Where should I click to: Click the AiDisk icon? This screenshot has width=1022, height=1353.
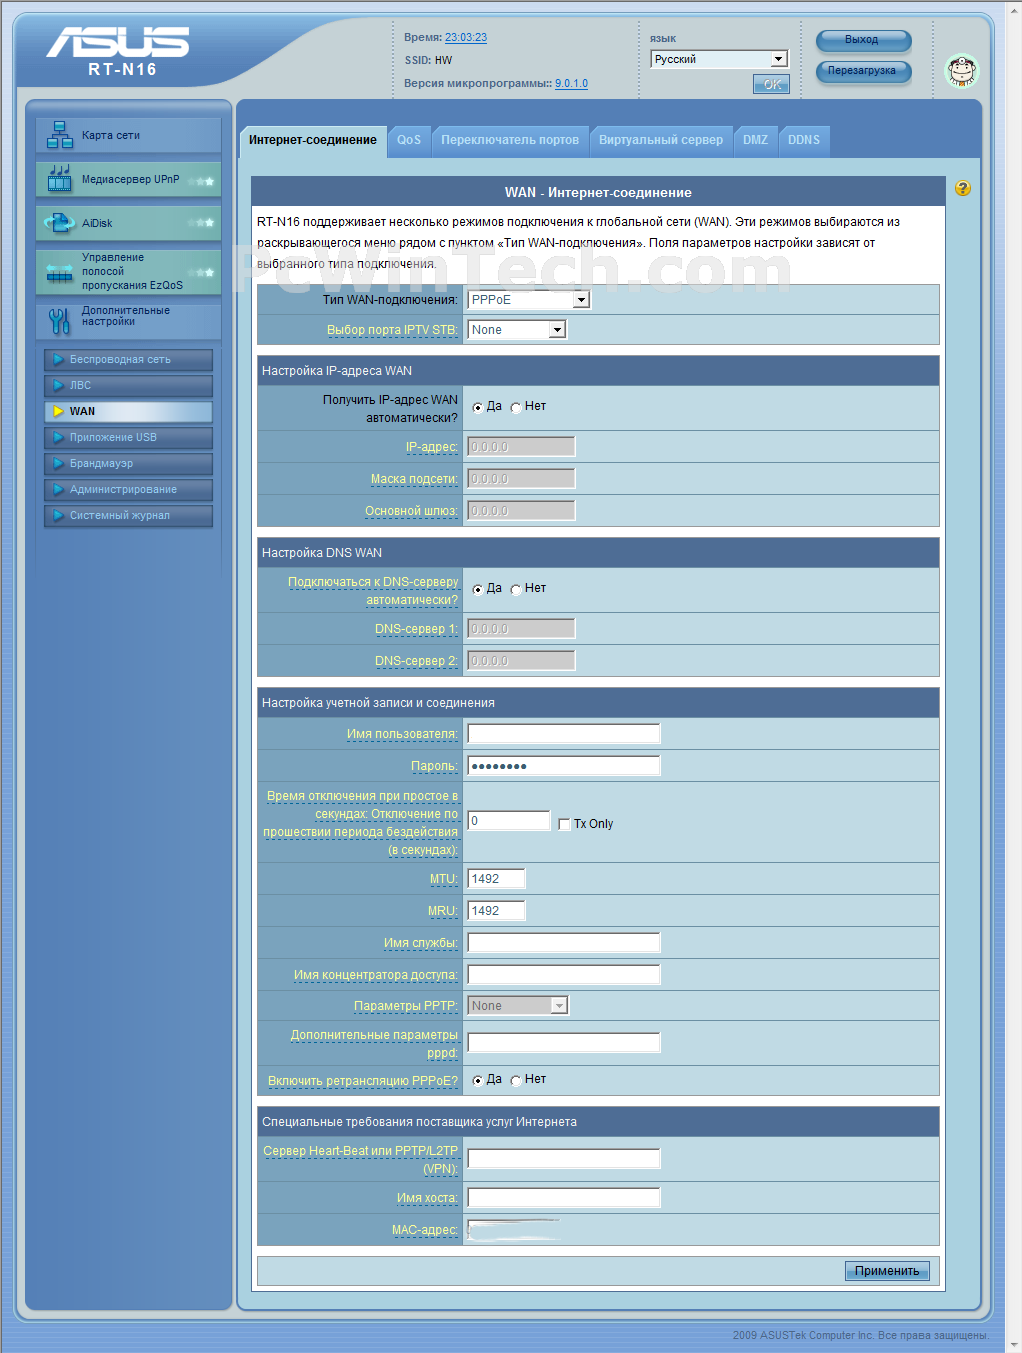coord(60,223)
